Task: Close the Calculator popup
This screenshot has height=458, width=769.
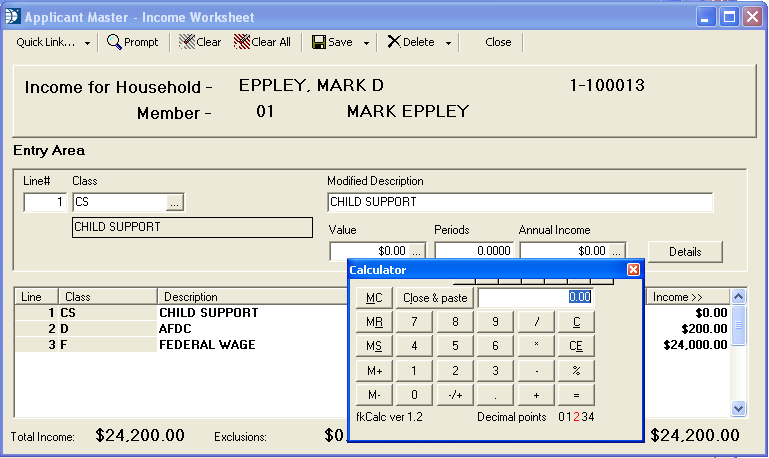Action: [x=633, y=270]
